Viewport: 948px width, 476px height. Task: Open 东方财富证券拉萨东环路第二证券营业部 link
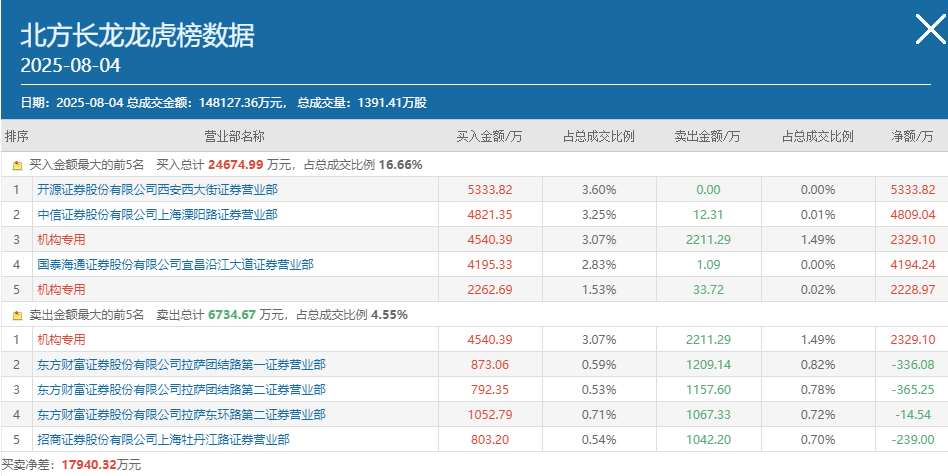click(181, 415)
